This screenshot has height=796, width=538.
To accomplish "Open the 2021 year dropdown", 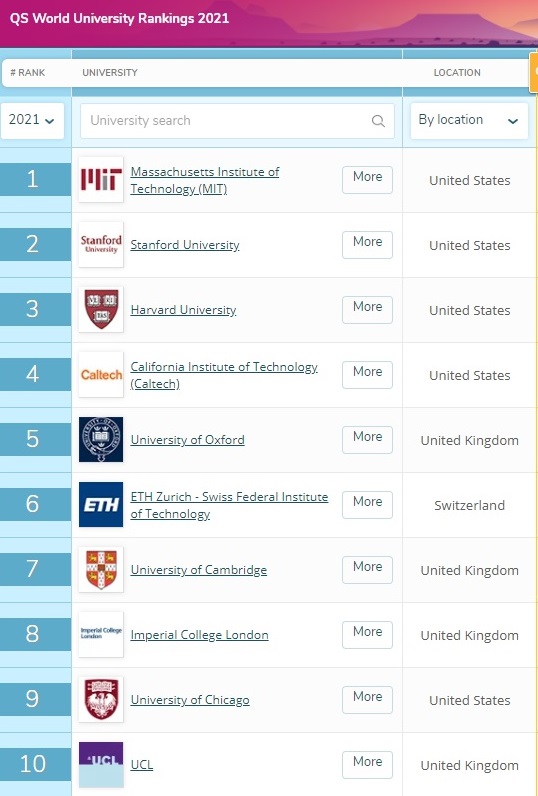I will [32, 120].
